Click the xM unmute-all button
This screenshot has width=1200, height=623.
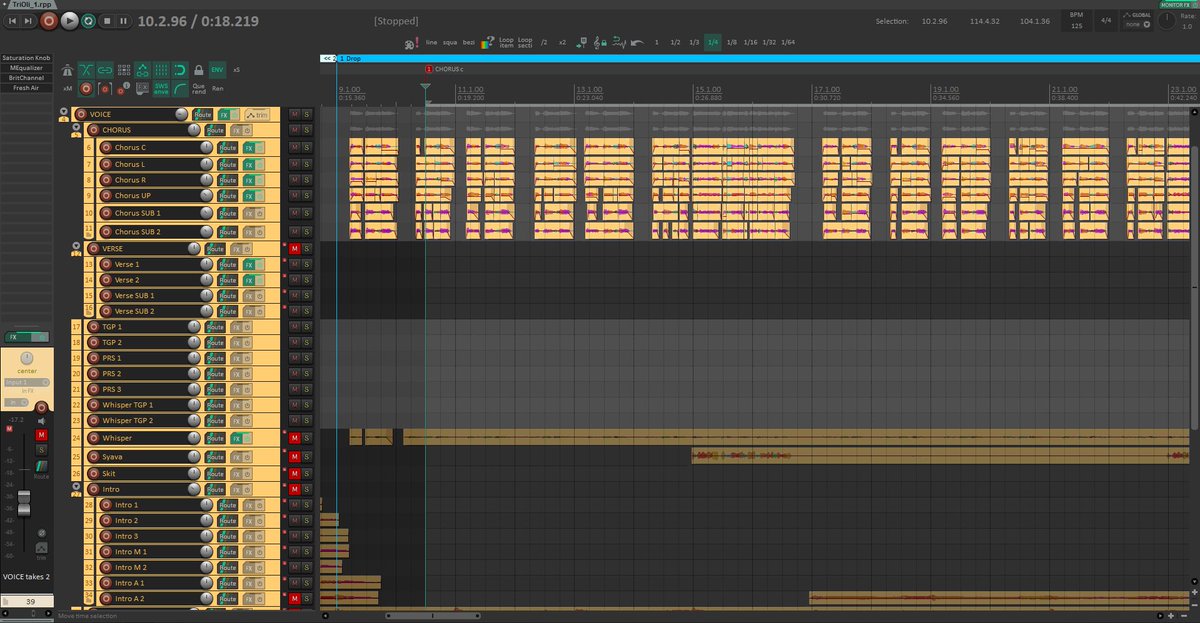(67, 89)
